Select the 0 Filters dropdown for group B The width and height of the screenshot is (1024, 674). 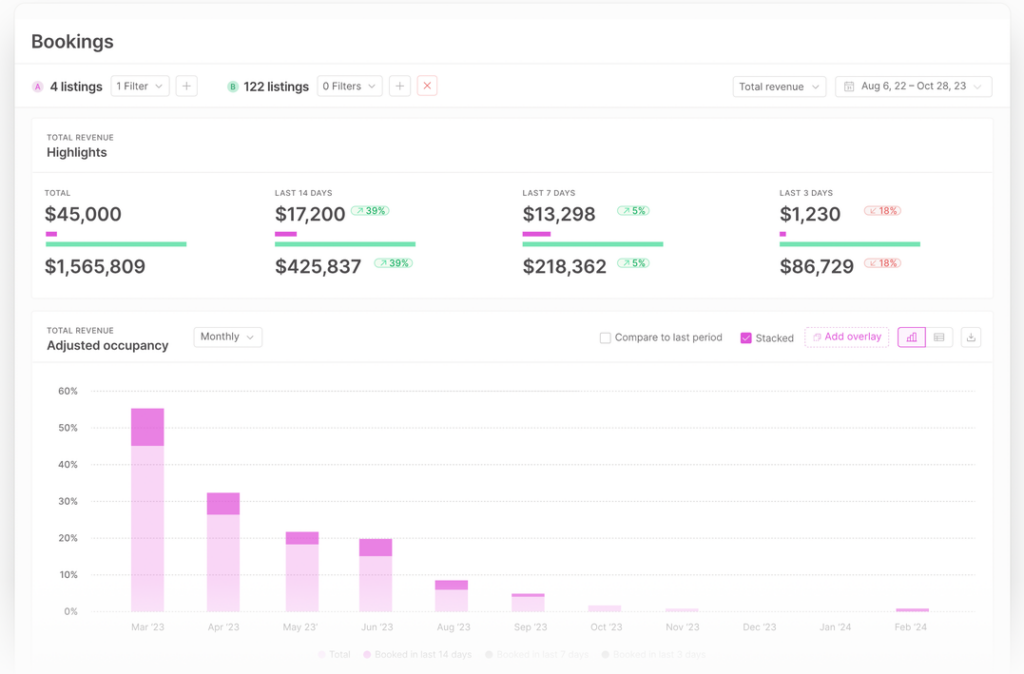pyautogui.click(x=349, y=86)
